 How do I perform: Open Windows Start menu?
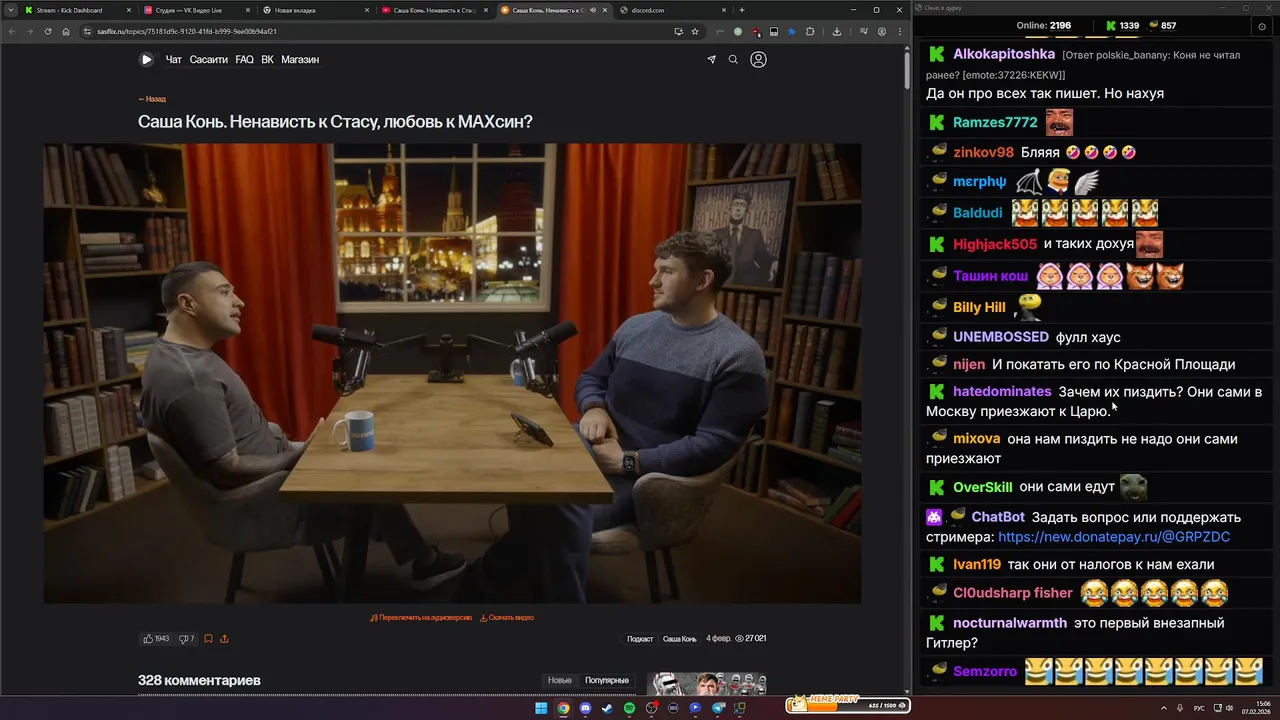(541, 708)
